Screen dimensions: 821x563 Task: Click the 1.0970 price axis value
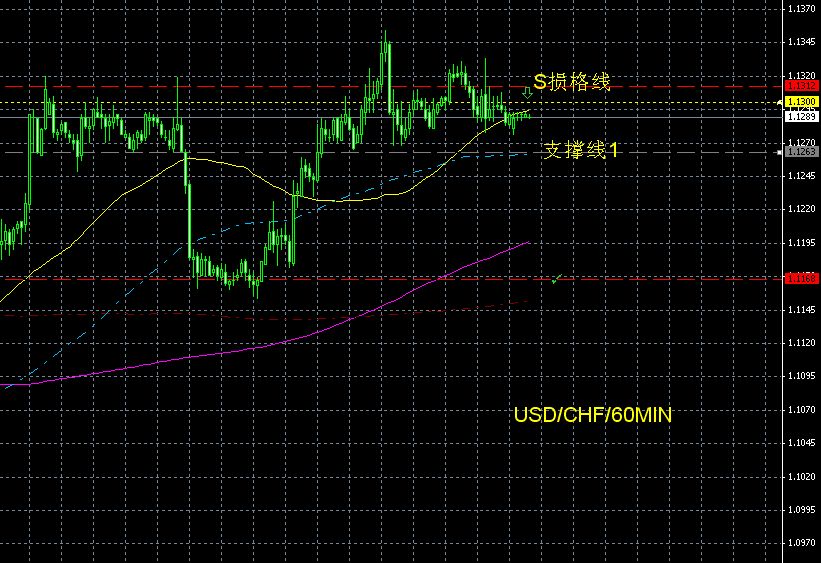802,543
